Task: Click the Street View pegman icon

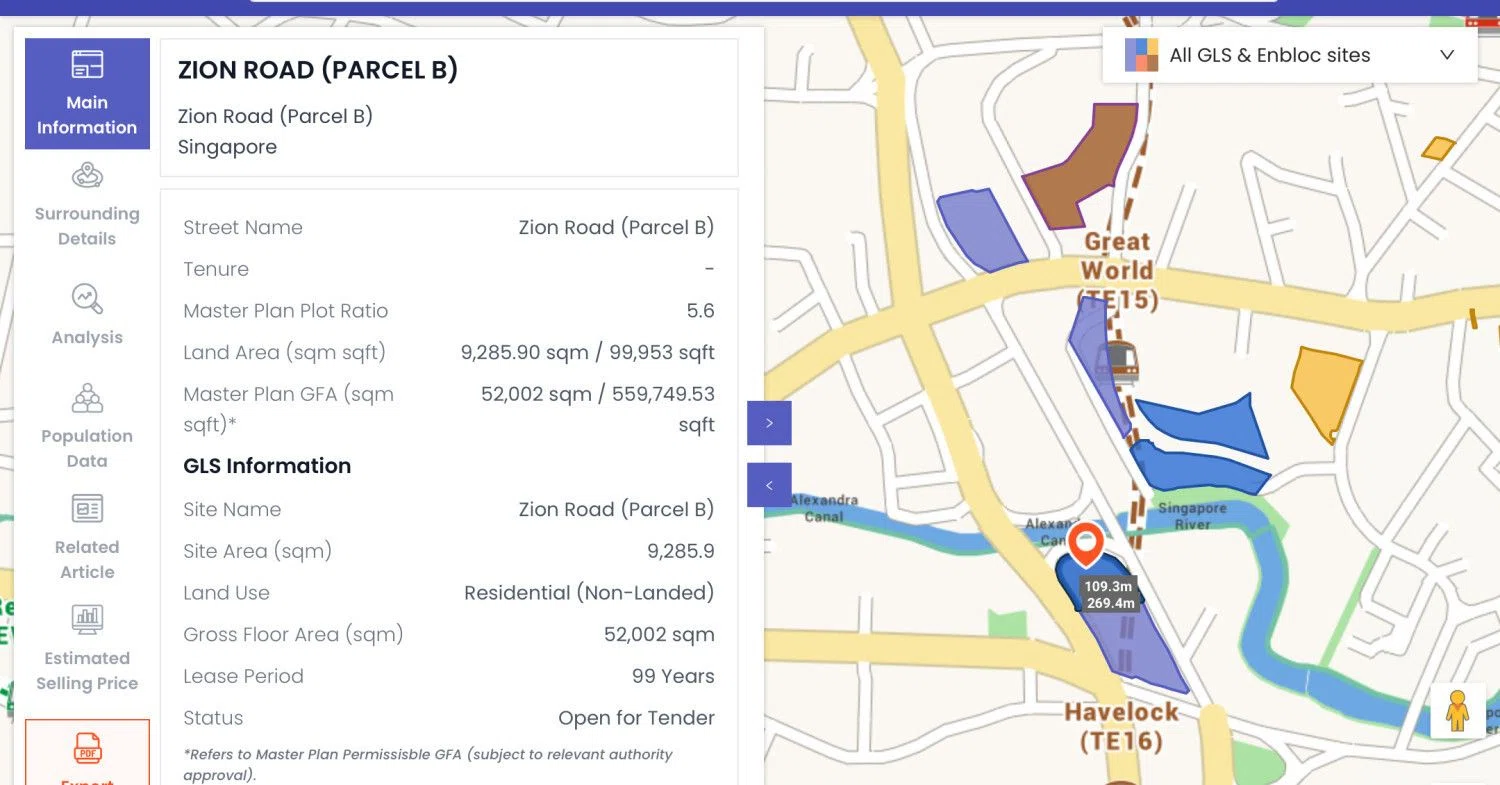Action: [x=1456, y=710]
